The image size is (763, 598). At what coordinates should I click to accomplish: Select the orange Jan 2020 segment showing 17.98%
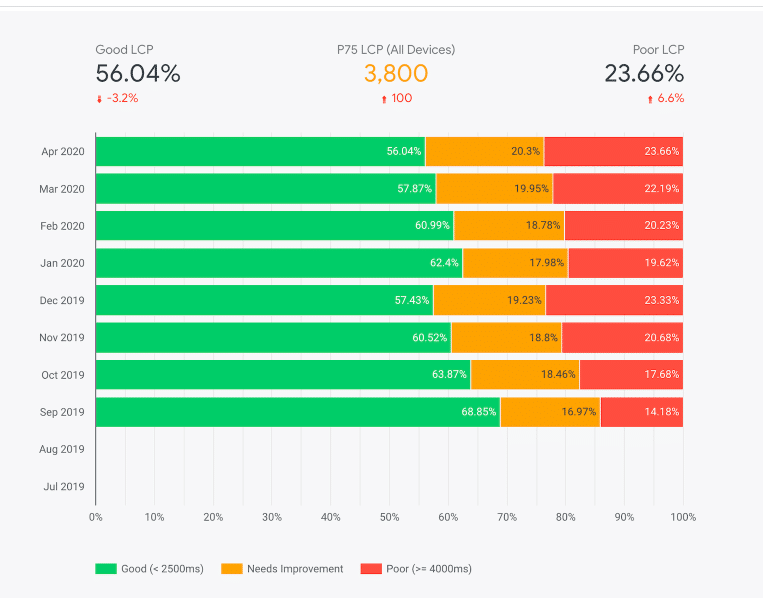(515, 263)
